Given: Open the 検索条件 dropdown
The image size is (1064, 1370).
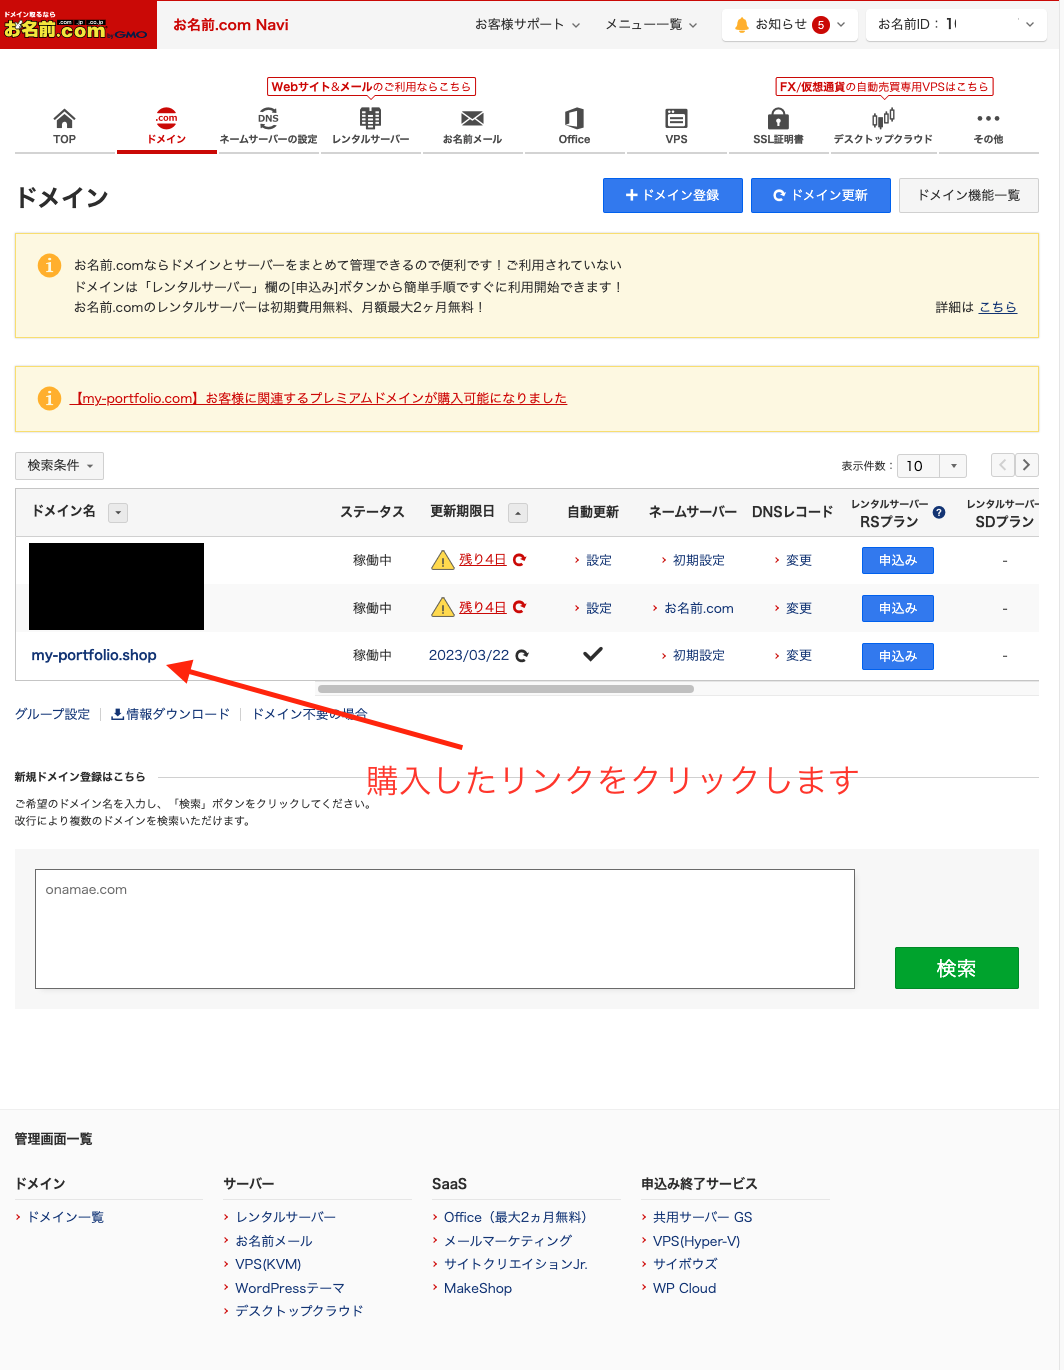Looking at the screenshot, I should [x=59, y=465].
